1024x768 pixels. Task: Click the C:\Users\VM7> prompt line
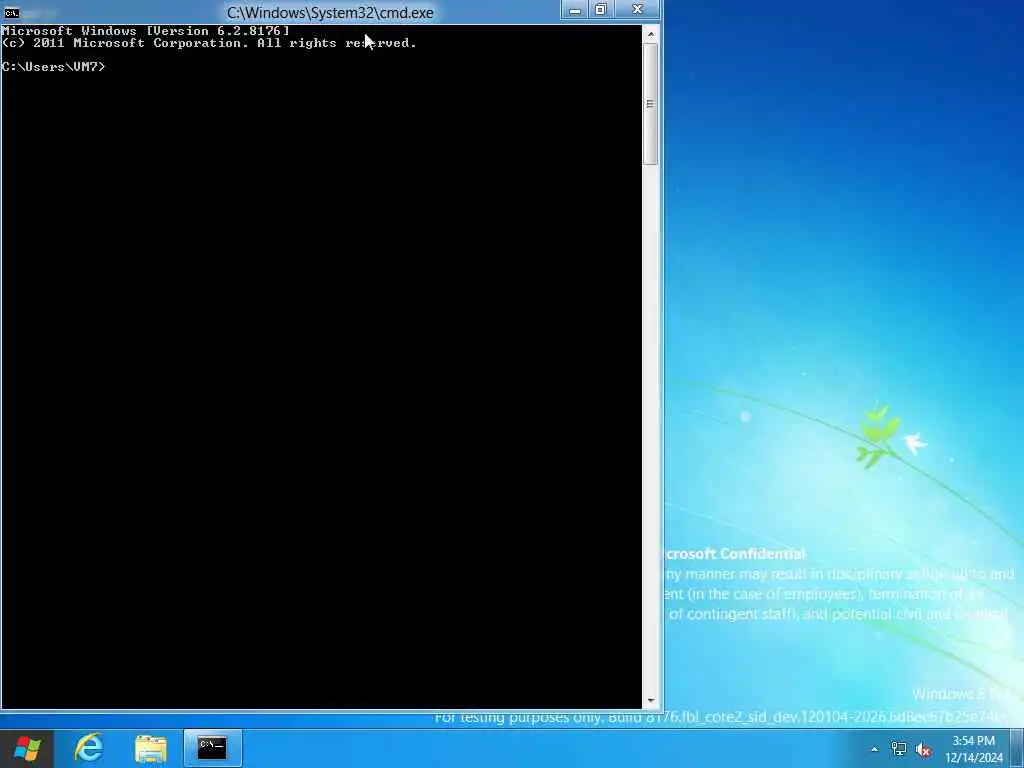coord(53,67)
